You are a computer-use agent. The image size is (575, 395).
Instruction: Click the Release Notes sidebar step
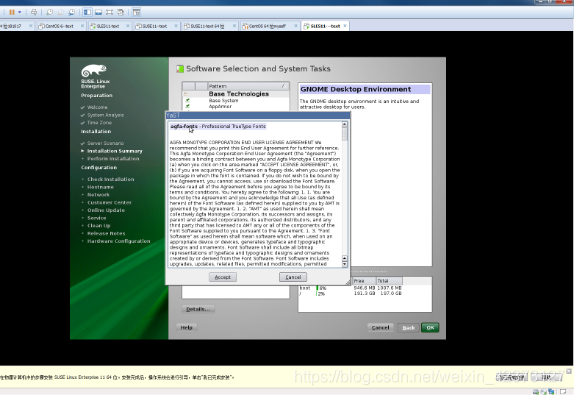pos(106,233)
